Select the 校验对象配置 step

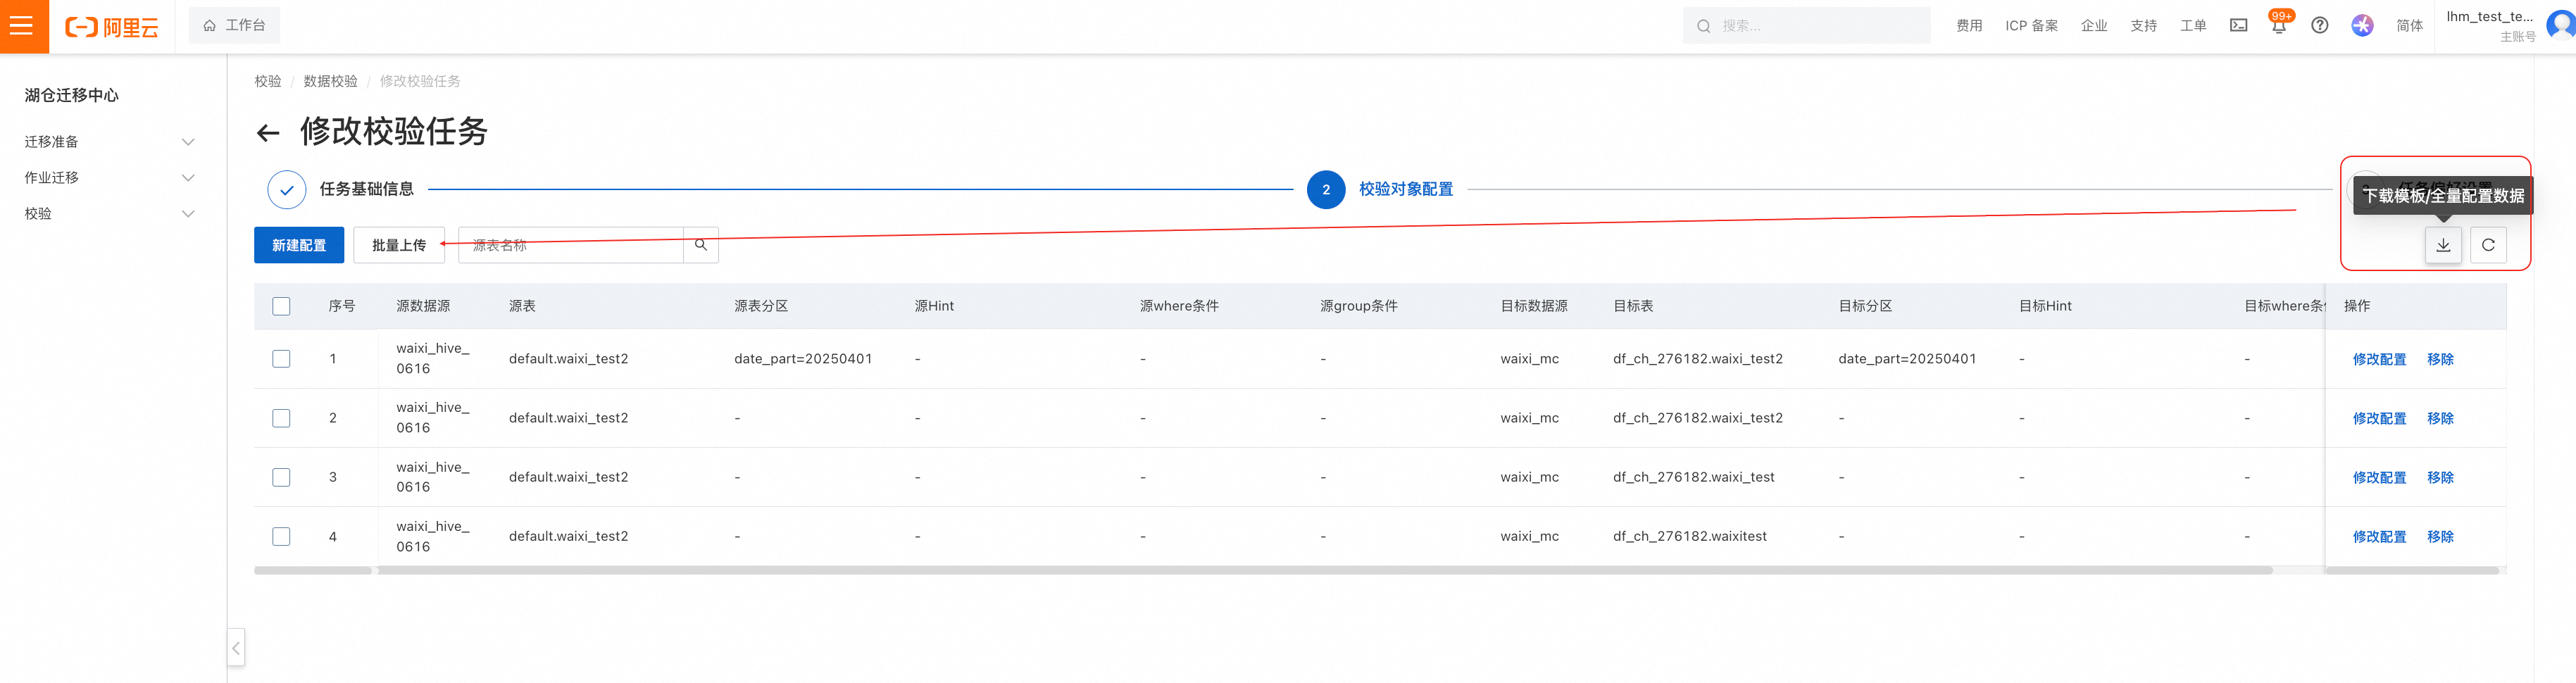pos(1380,189)
